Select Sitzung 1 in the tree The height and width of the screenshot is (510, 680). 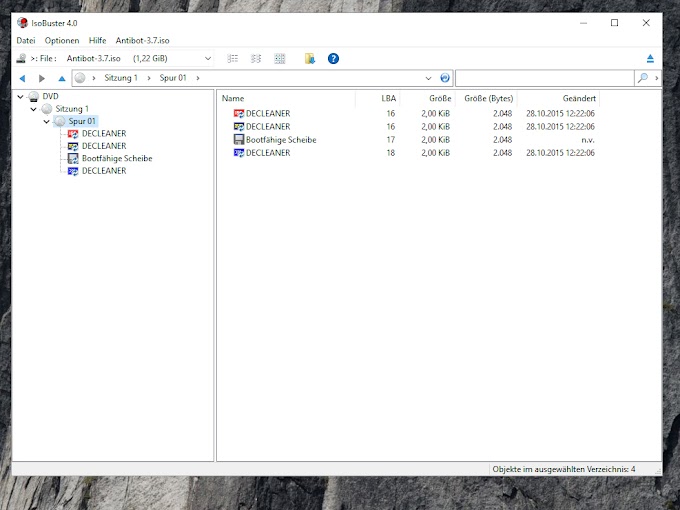pyautogui.click(x=72, y=109)
